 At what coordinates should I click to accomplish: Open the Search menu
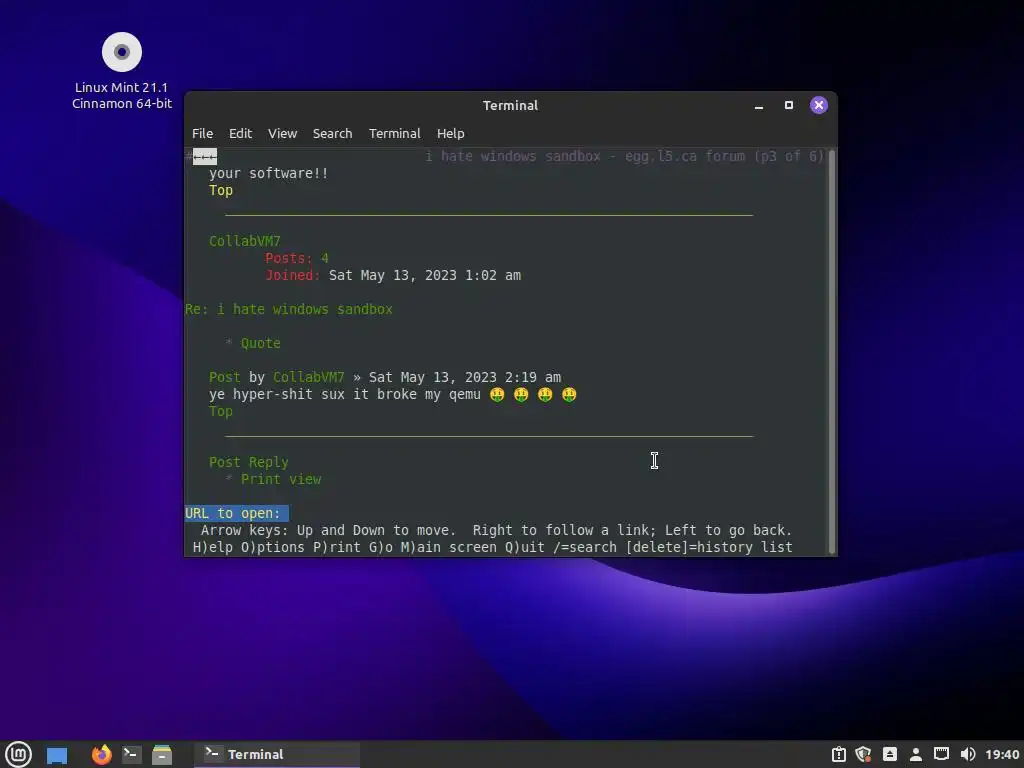tap(332, 133)
